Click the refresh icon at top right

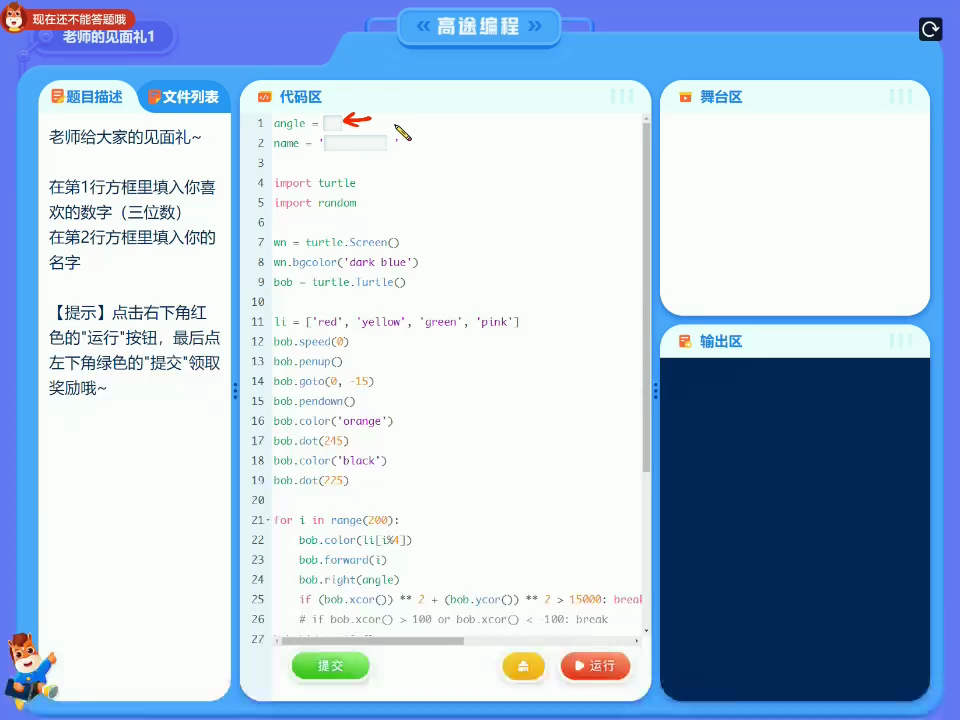click(930, 29)
